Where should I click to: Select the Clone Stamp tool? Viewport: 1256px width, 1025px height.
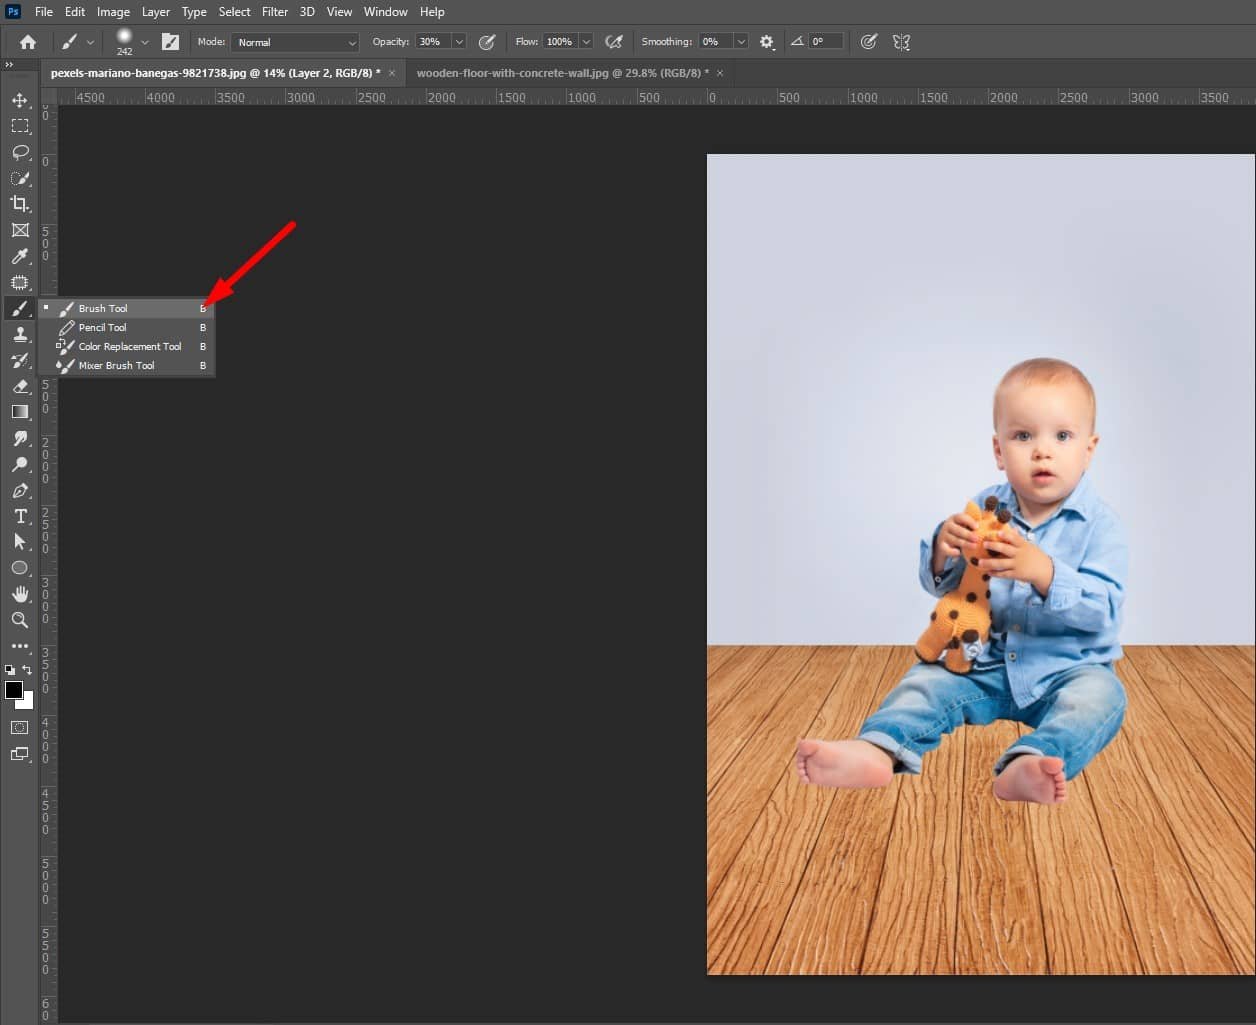pyautogui.click(x=20, y=334)
